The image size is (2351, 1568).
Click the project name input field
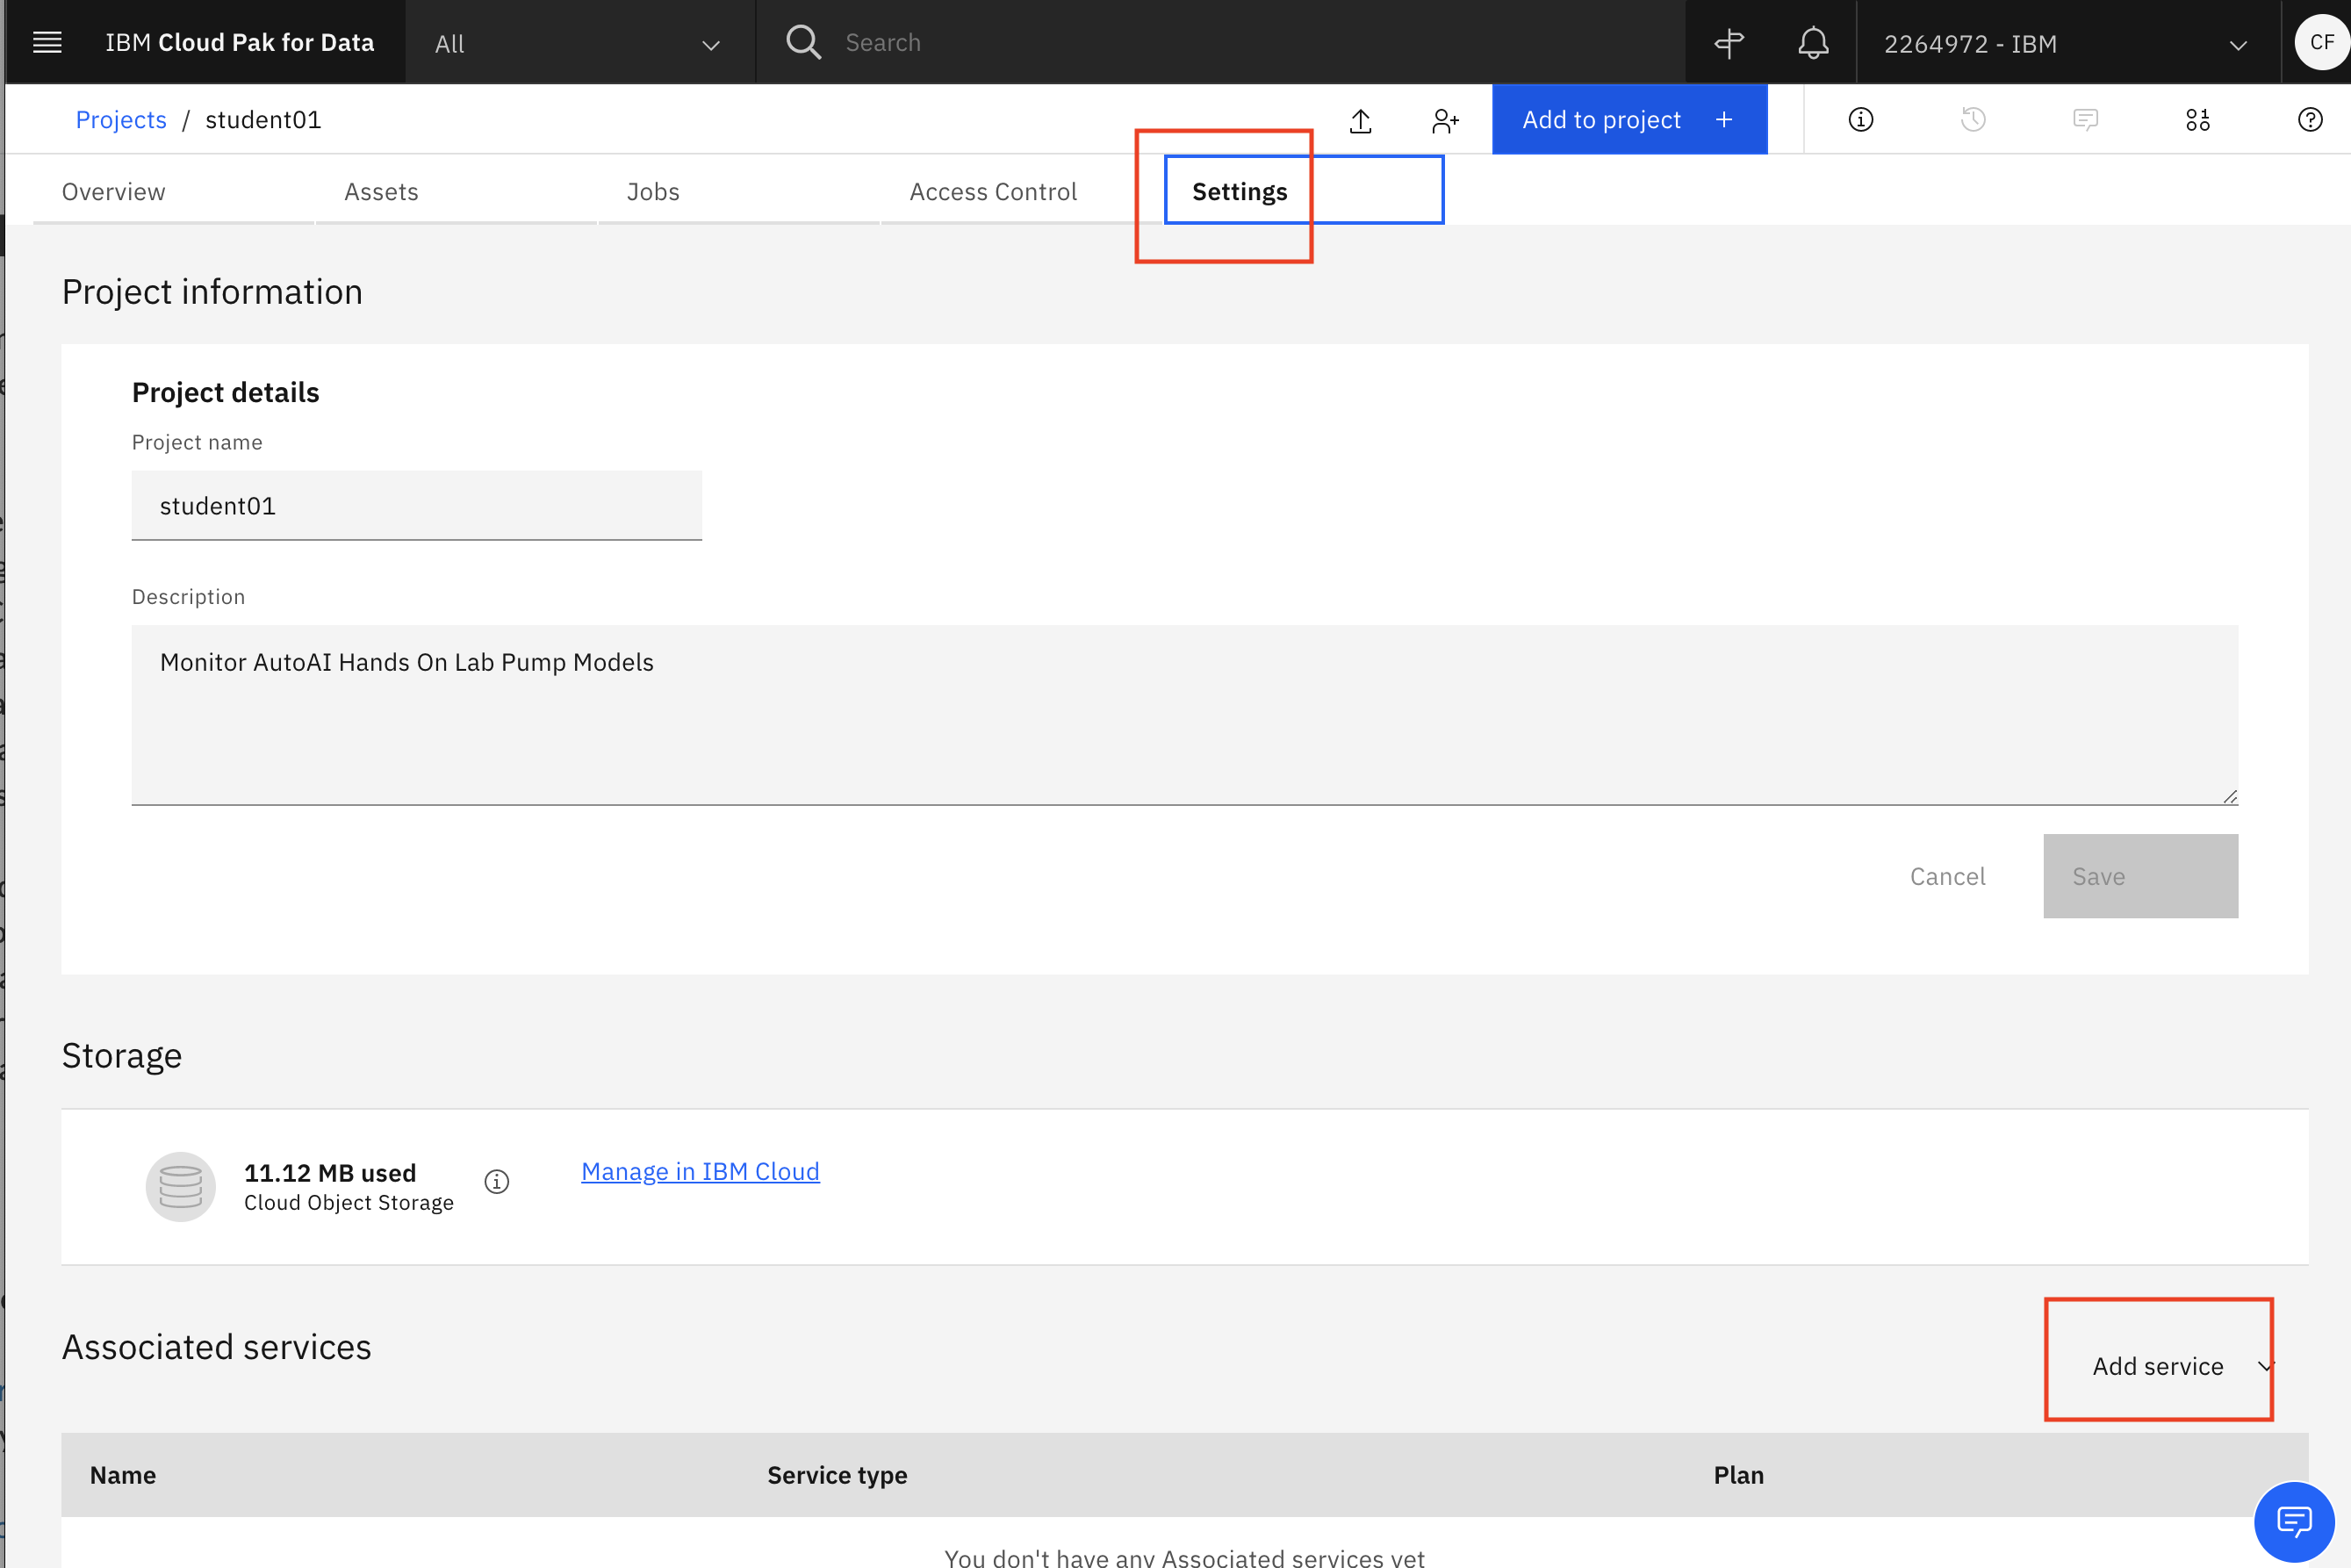(x=416, y=506)
